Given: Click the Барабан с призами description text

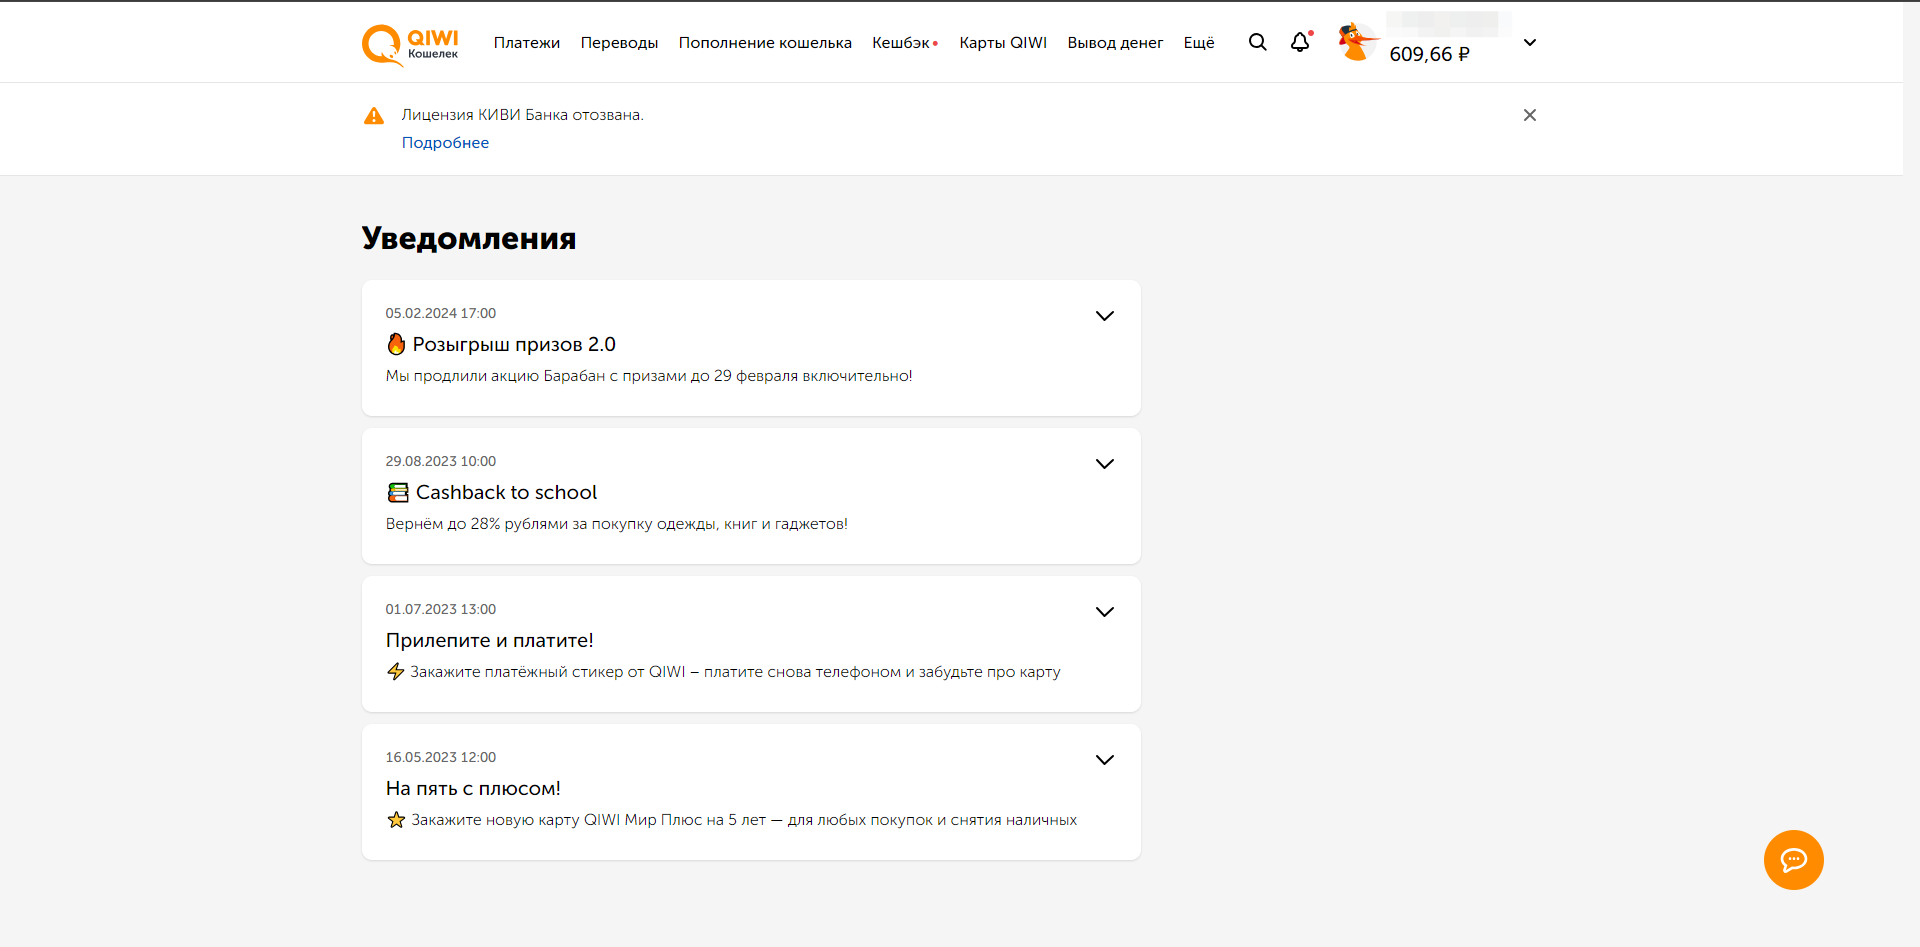Looking at the screenshot, I should [x=649, y=376].
